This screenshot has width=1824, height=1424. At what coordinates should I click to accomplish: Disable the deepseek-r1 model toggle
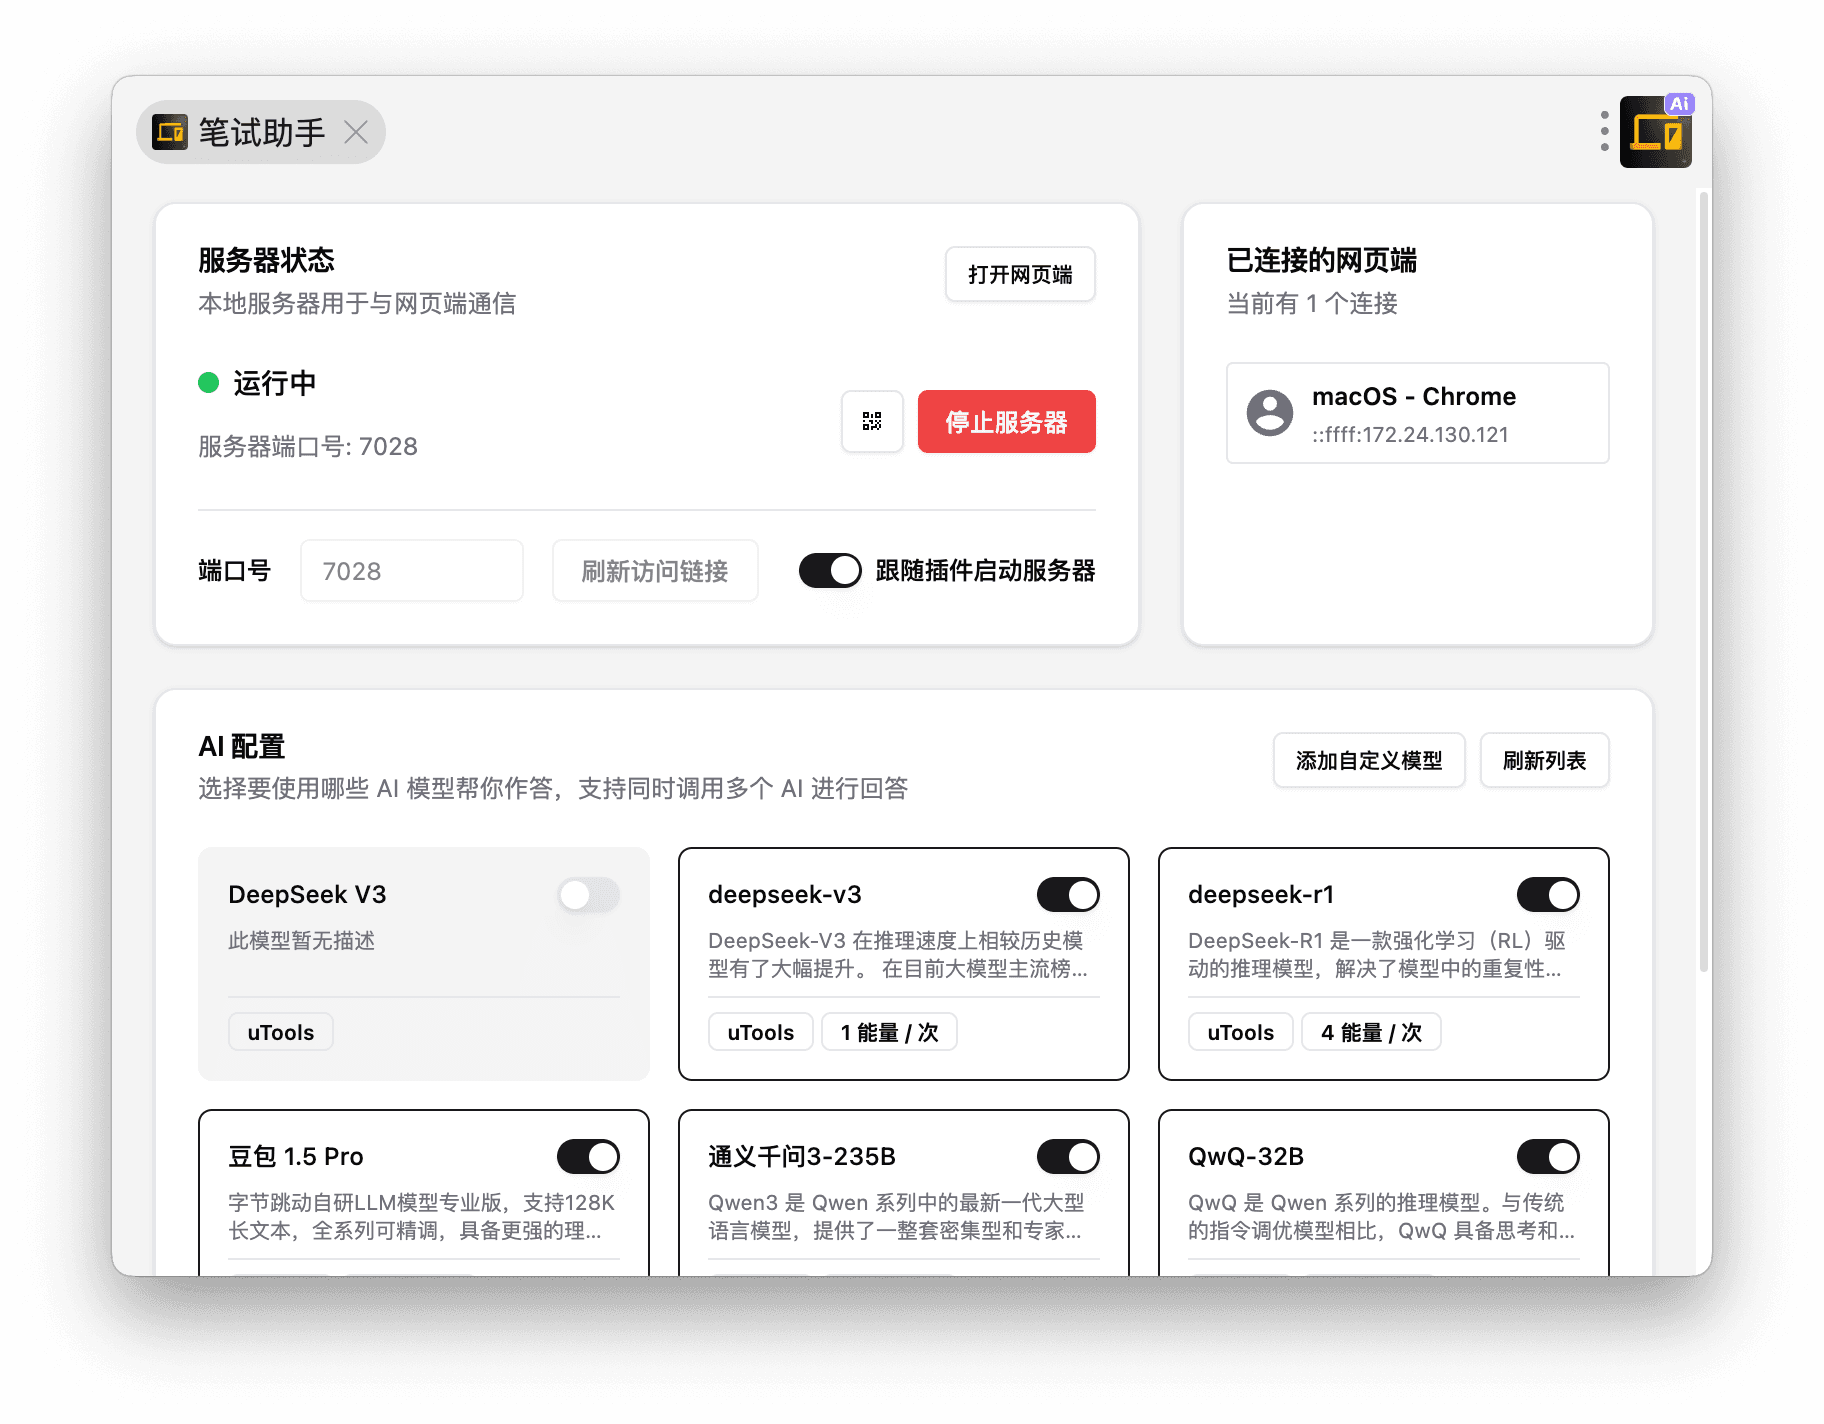1548,895
